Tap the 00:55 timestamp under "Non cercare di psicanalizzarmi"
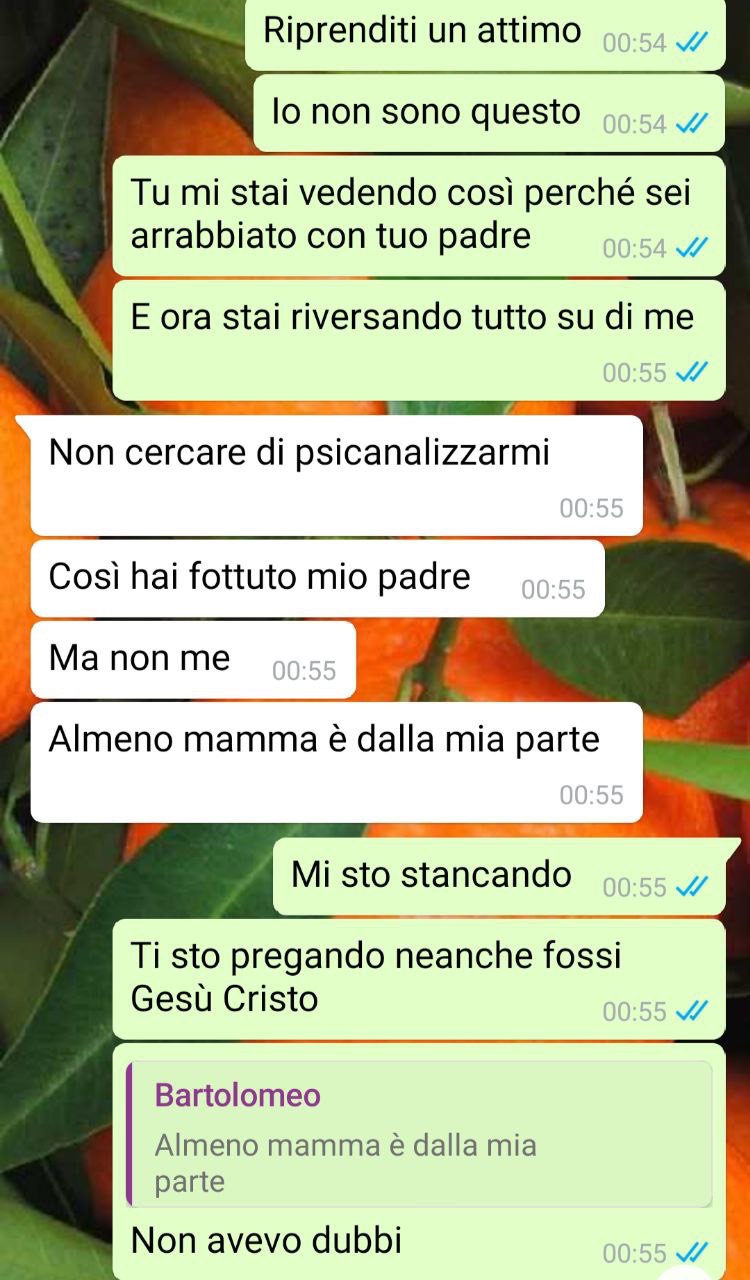This screenshot has height=1280, width=750. 591,508
